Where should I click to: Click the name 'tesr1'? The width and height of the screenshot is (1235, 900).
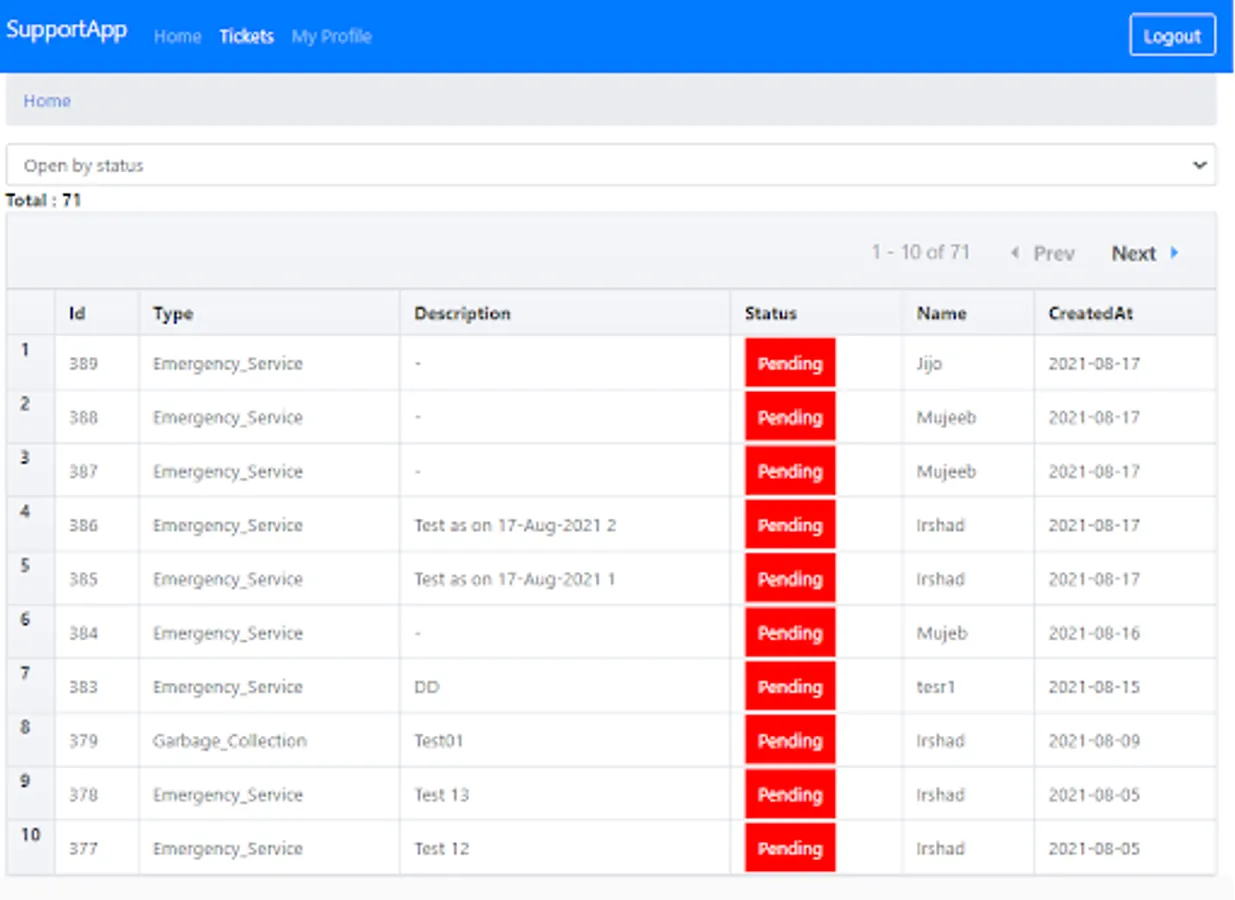(936, 688)
